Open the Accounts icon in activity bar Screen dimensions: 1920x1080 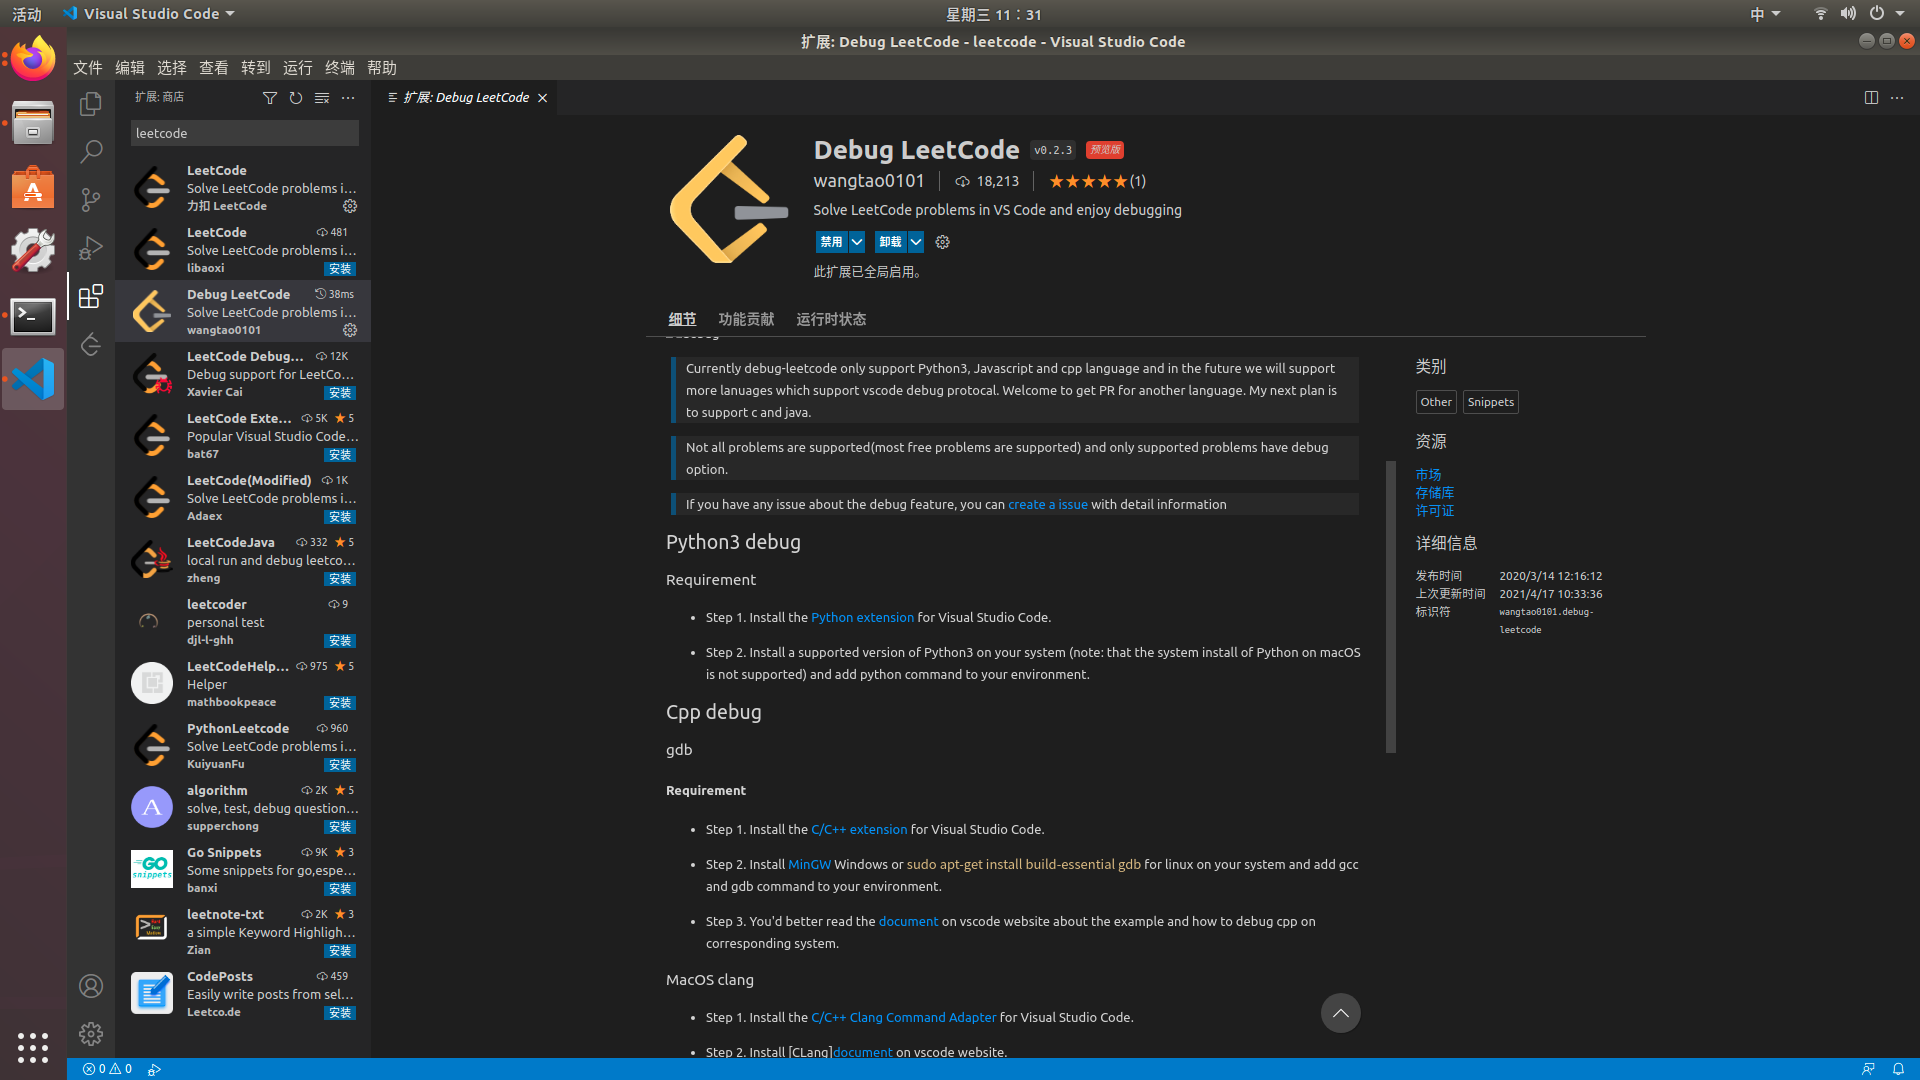coord(91,987)
